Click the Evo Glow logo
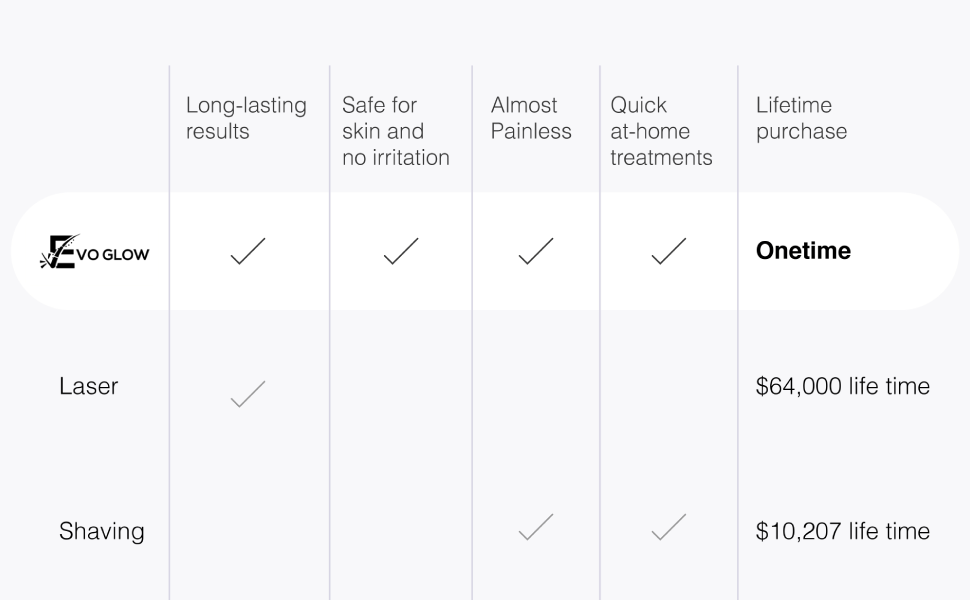The height and width of the screenshot is (600, 970). click(x=94, y=252)
